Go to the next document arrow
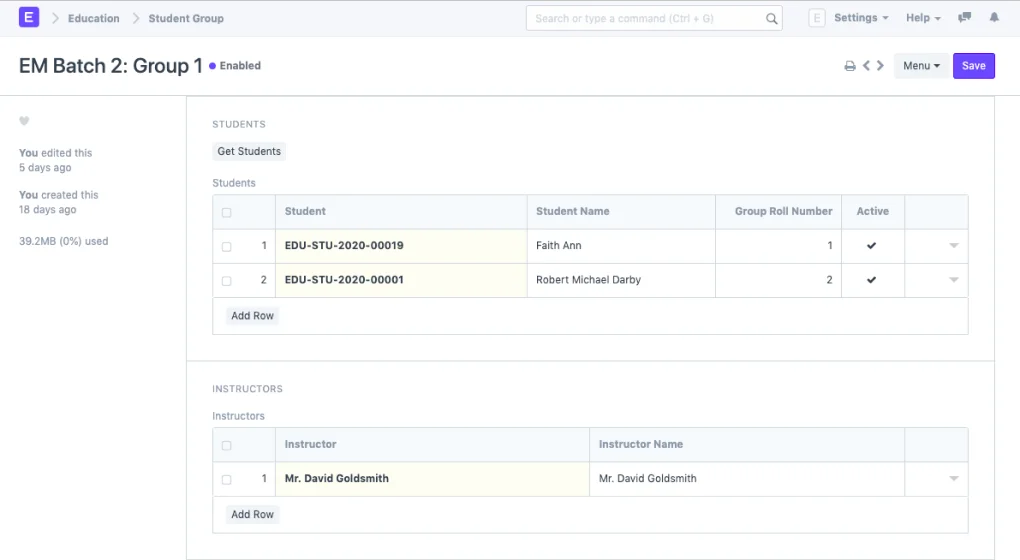The image size is (1020, 560). [x=880, y=66]
